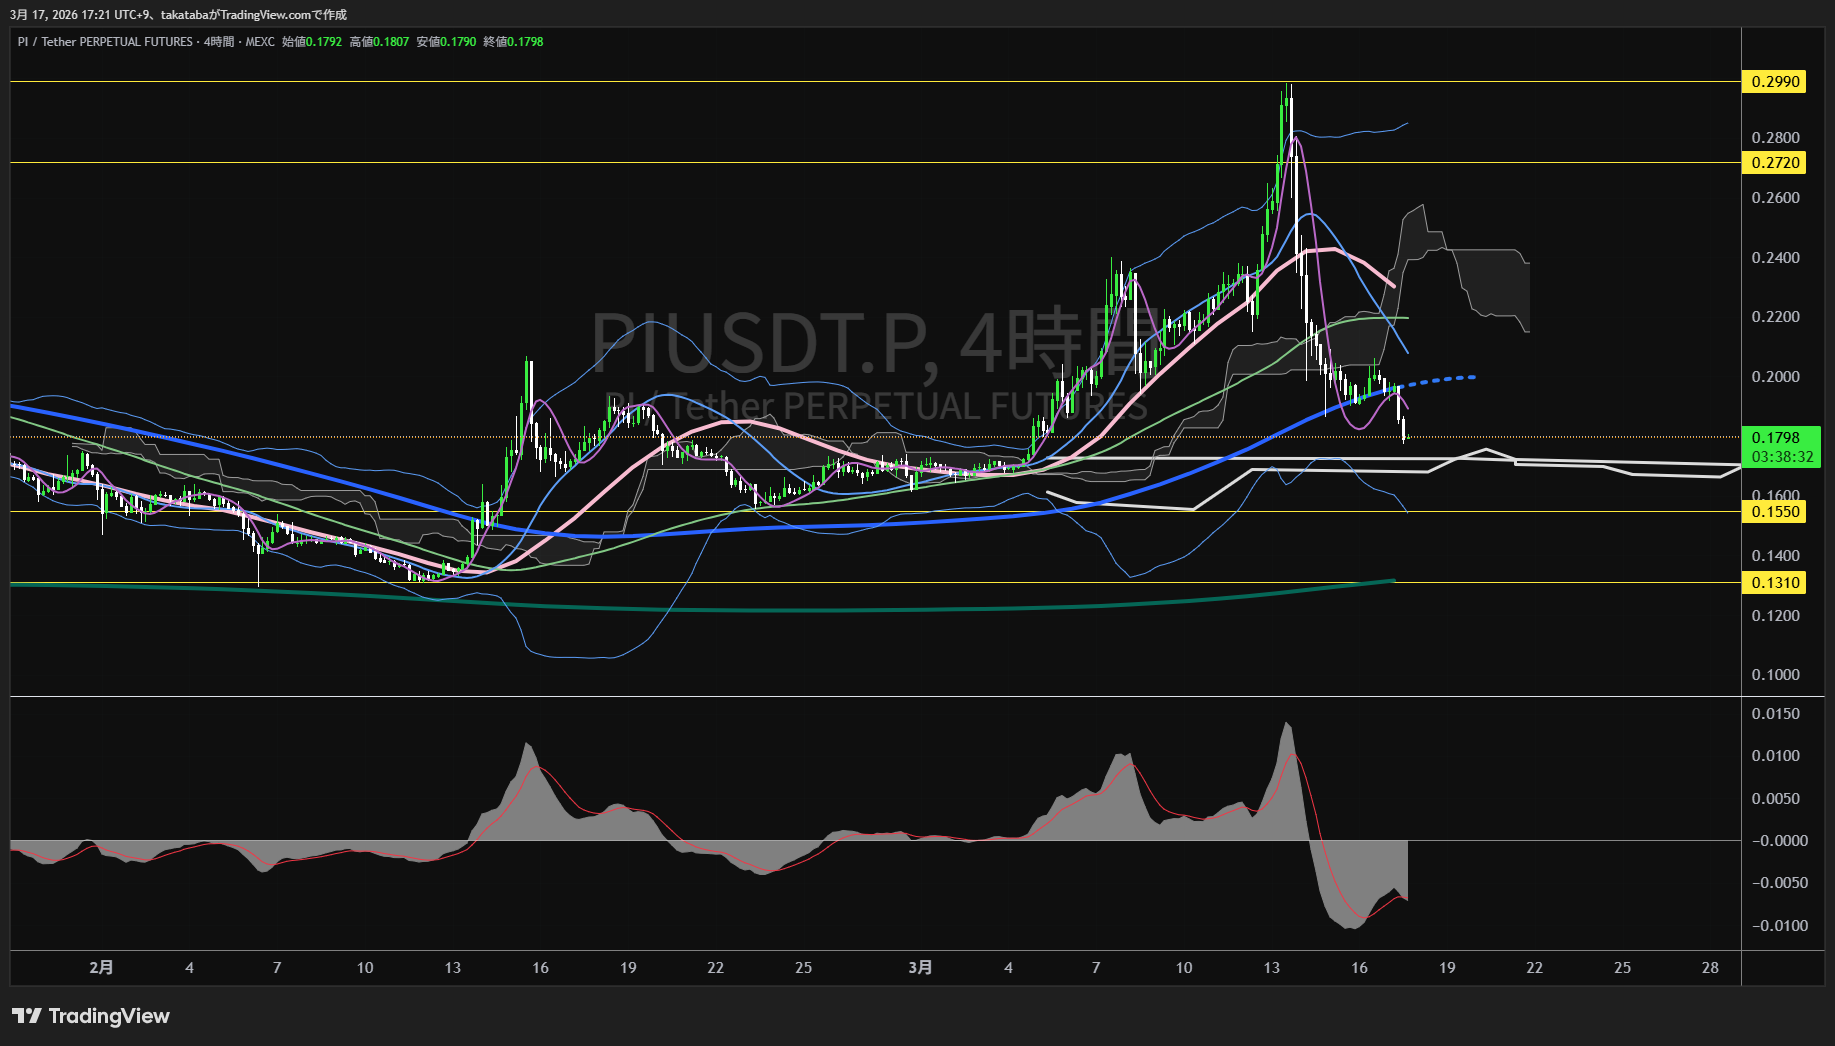This screenshot has width=1835, height=1046.
Task: Click the MEXC exchange label in the header
Action: (x=260, y=42)
